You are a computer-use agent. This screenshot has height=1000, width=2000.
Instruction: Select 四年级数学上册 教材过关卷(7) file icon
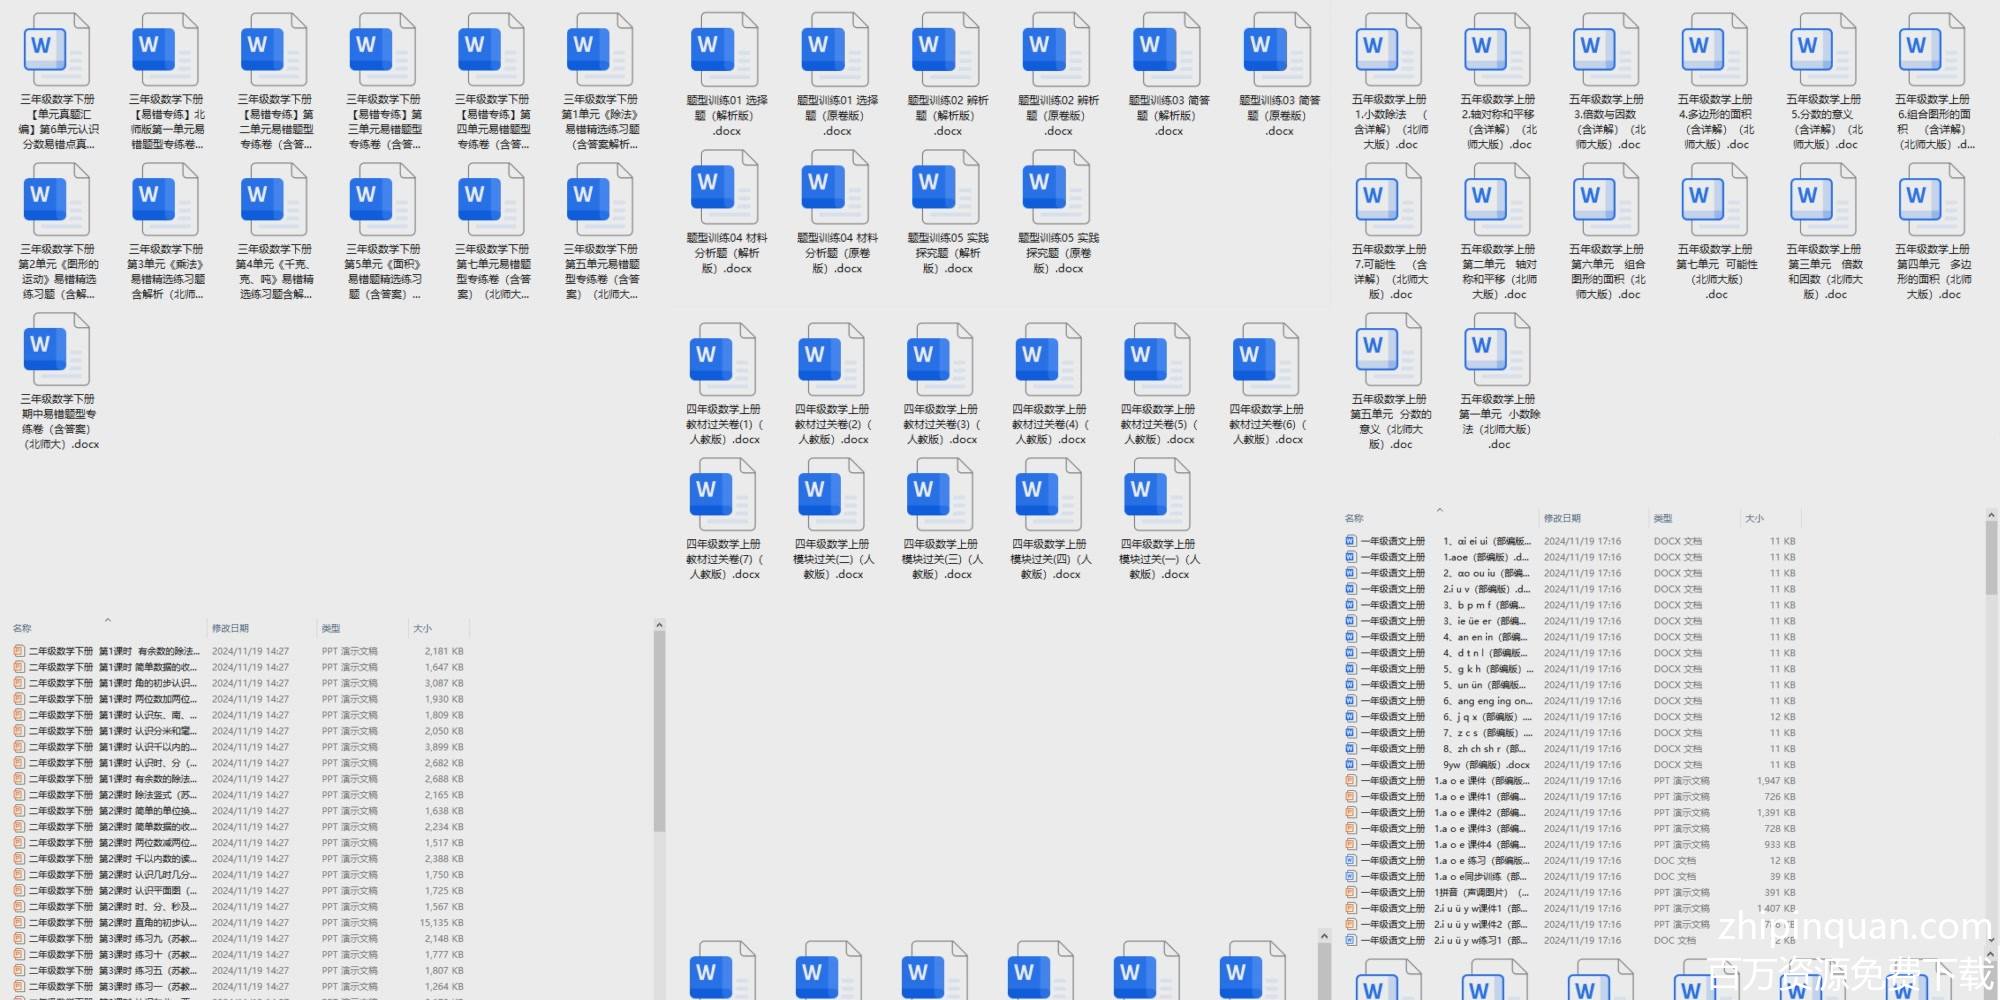pyautogui.click(x=724, y=496)
